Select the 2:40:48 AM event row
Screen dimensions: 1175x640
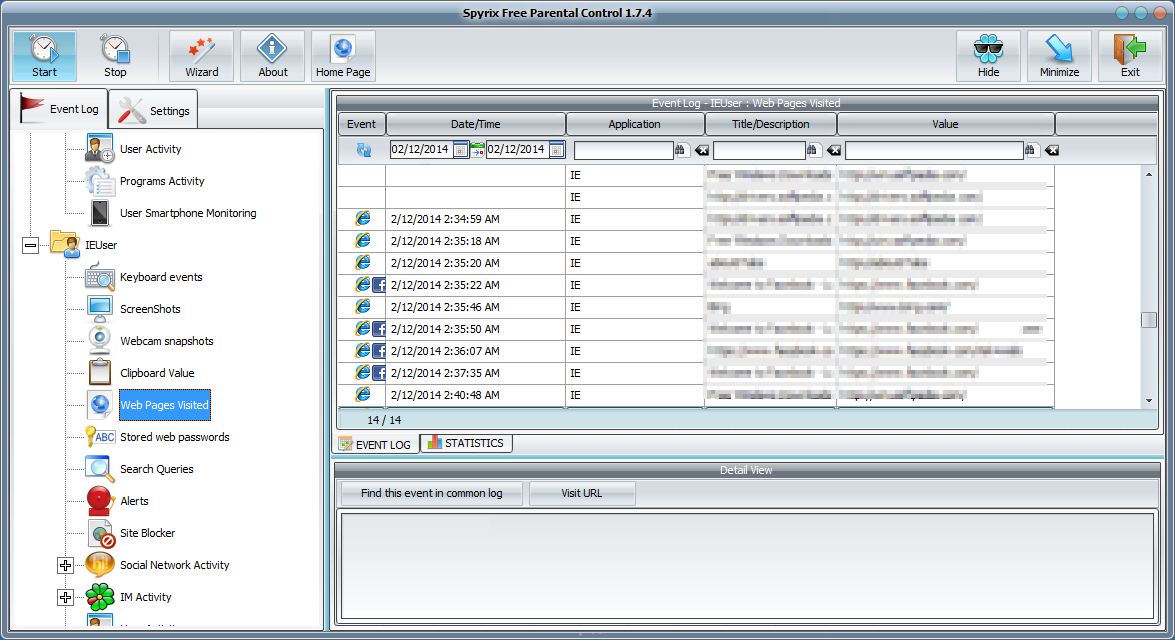click(696, 395)
